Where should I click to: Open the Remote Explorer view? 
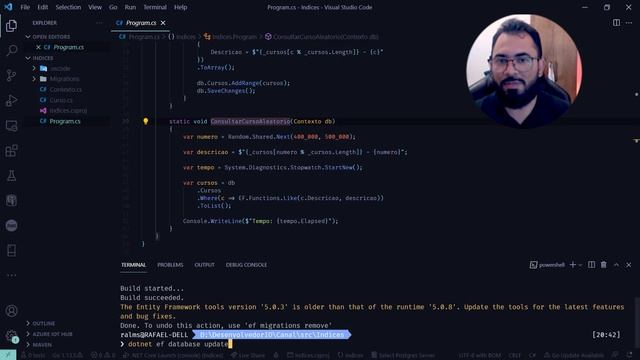tap(11, 126)
